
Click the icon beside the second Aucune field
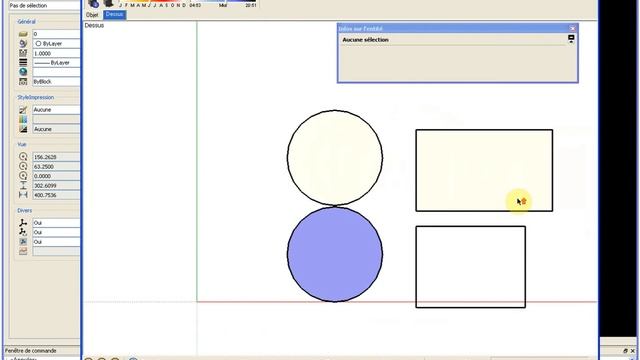[23, 129]
